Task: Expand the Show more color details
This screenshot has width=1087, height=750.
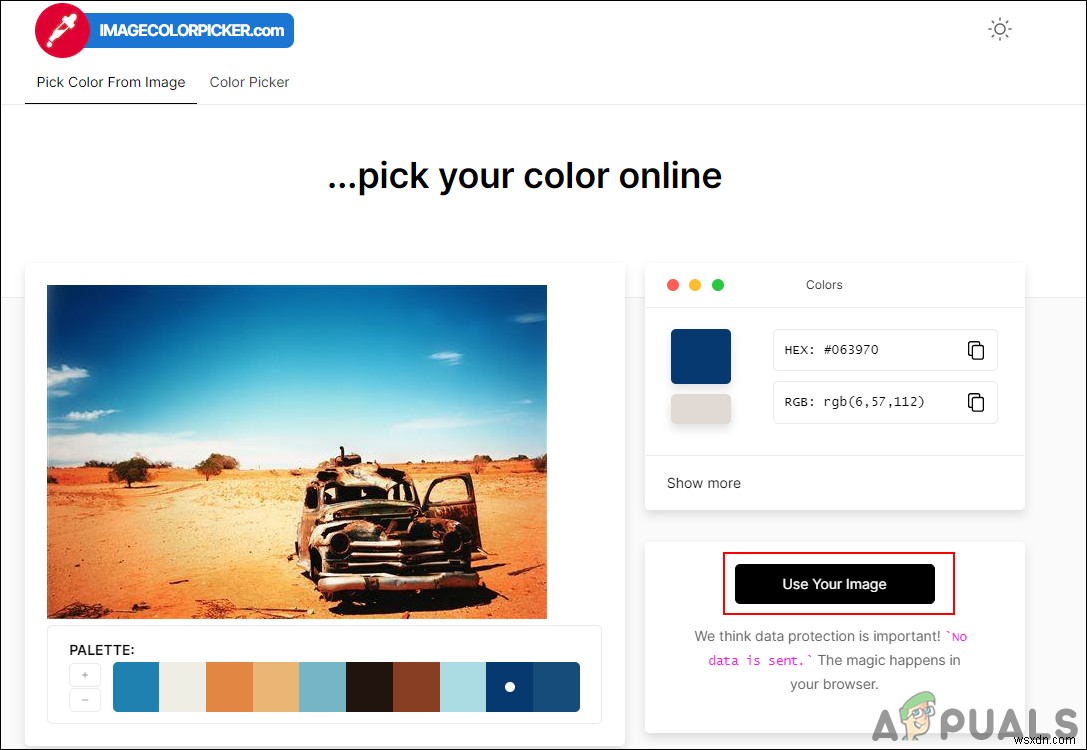Action: click(x=703, y=483)
